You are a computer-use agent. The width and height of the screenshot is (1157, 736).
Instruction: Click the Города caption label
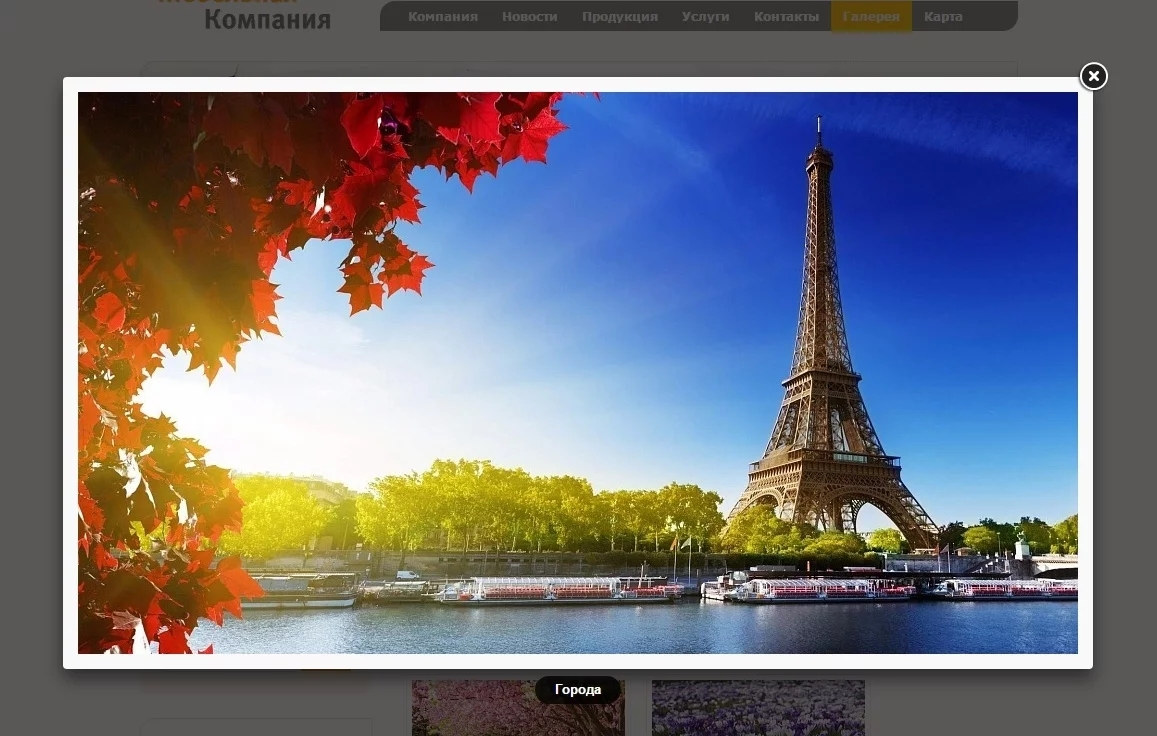pyautogui.click(x=578, y=690)
